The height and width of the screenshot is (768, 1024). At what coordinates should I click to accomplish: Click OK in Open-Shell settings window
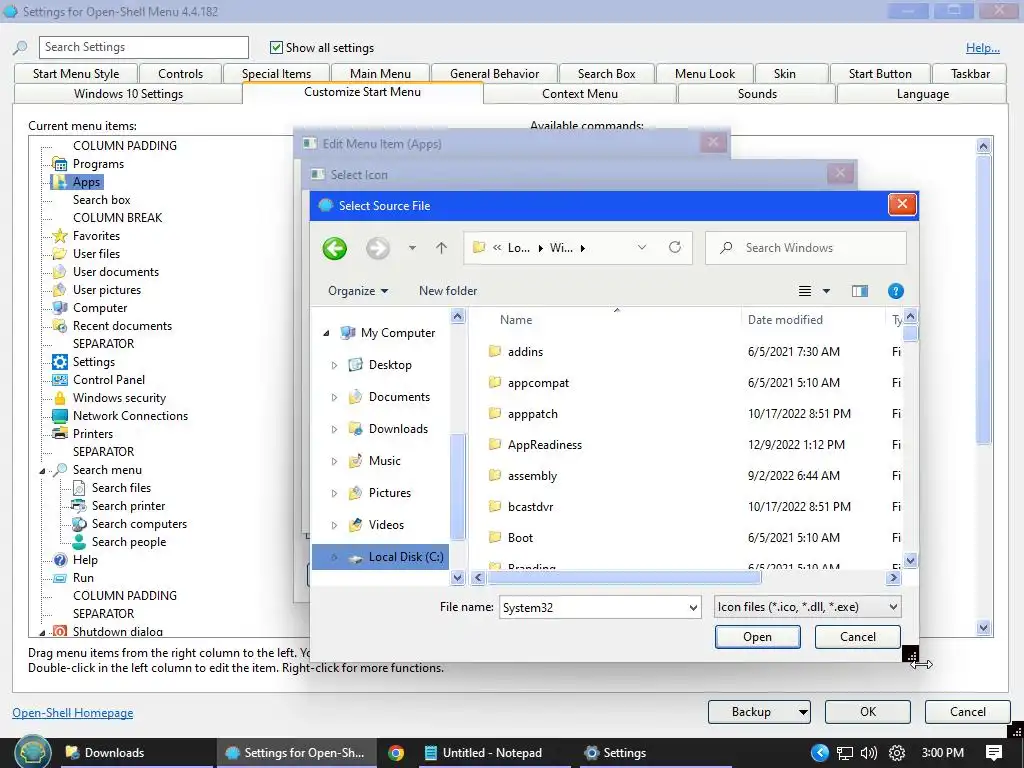click(868, 712)
